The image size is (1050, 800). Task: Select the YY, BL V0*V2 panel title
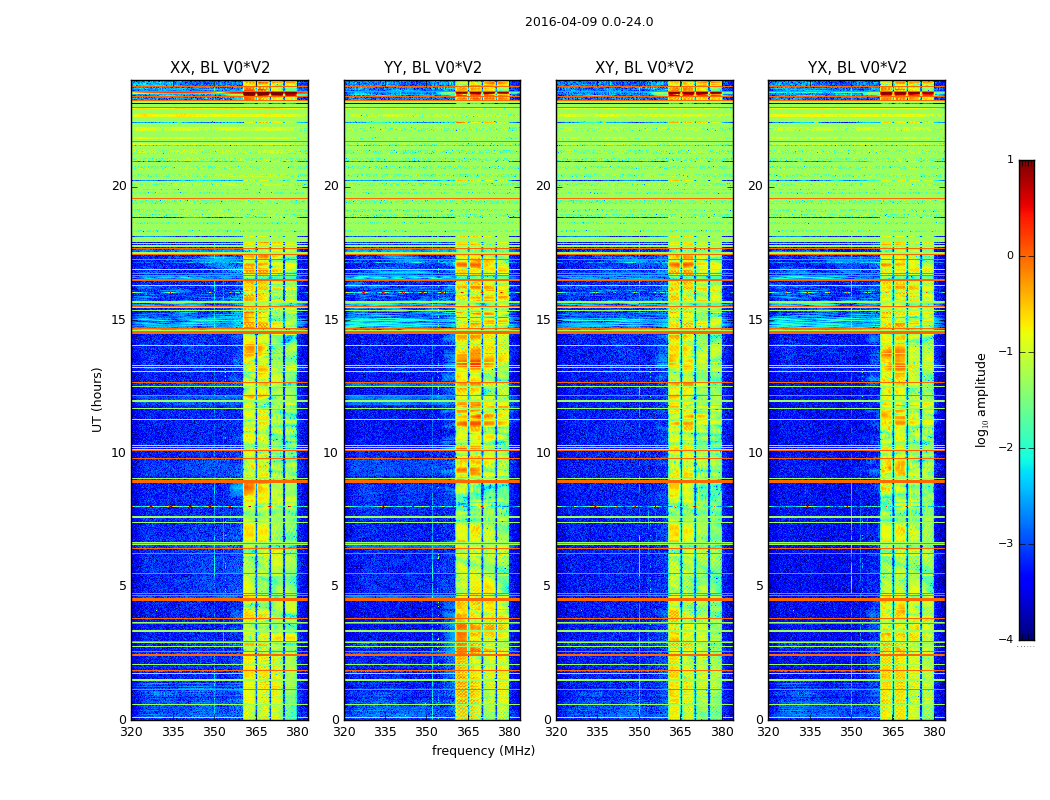[x=432, y=68]
